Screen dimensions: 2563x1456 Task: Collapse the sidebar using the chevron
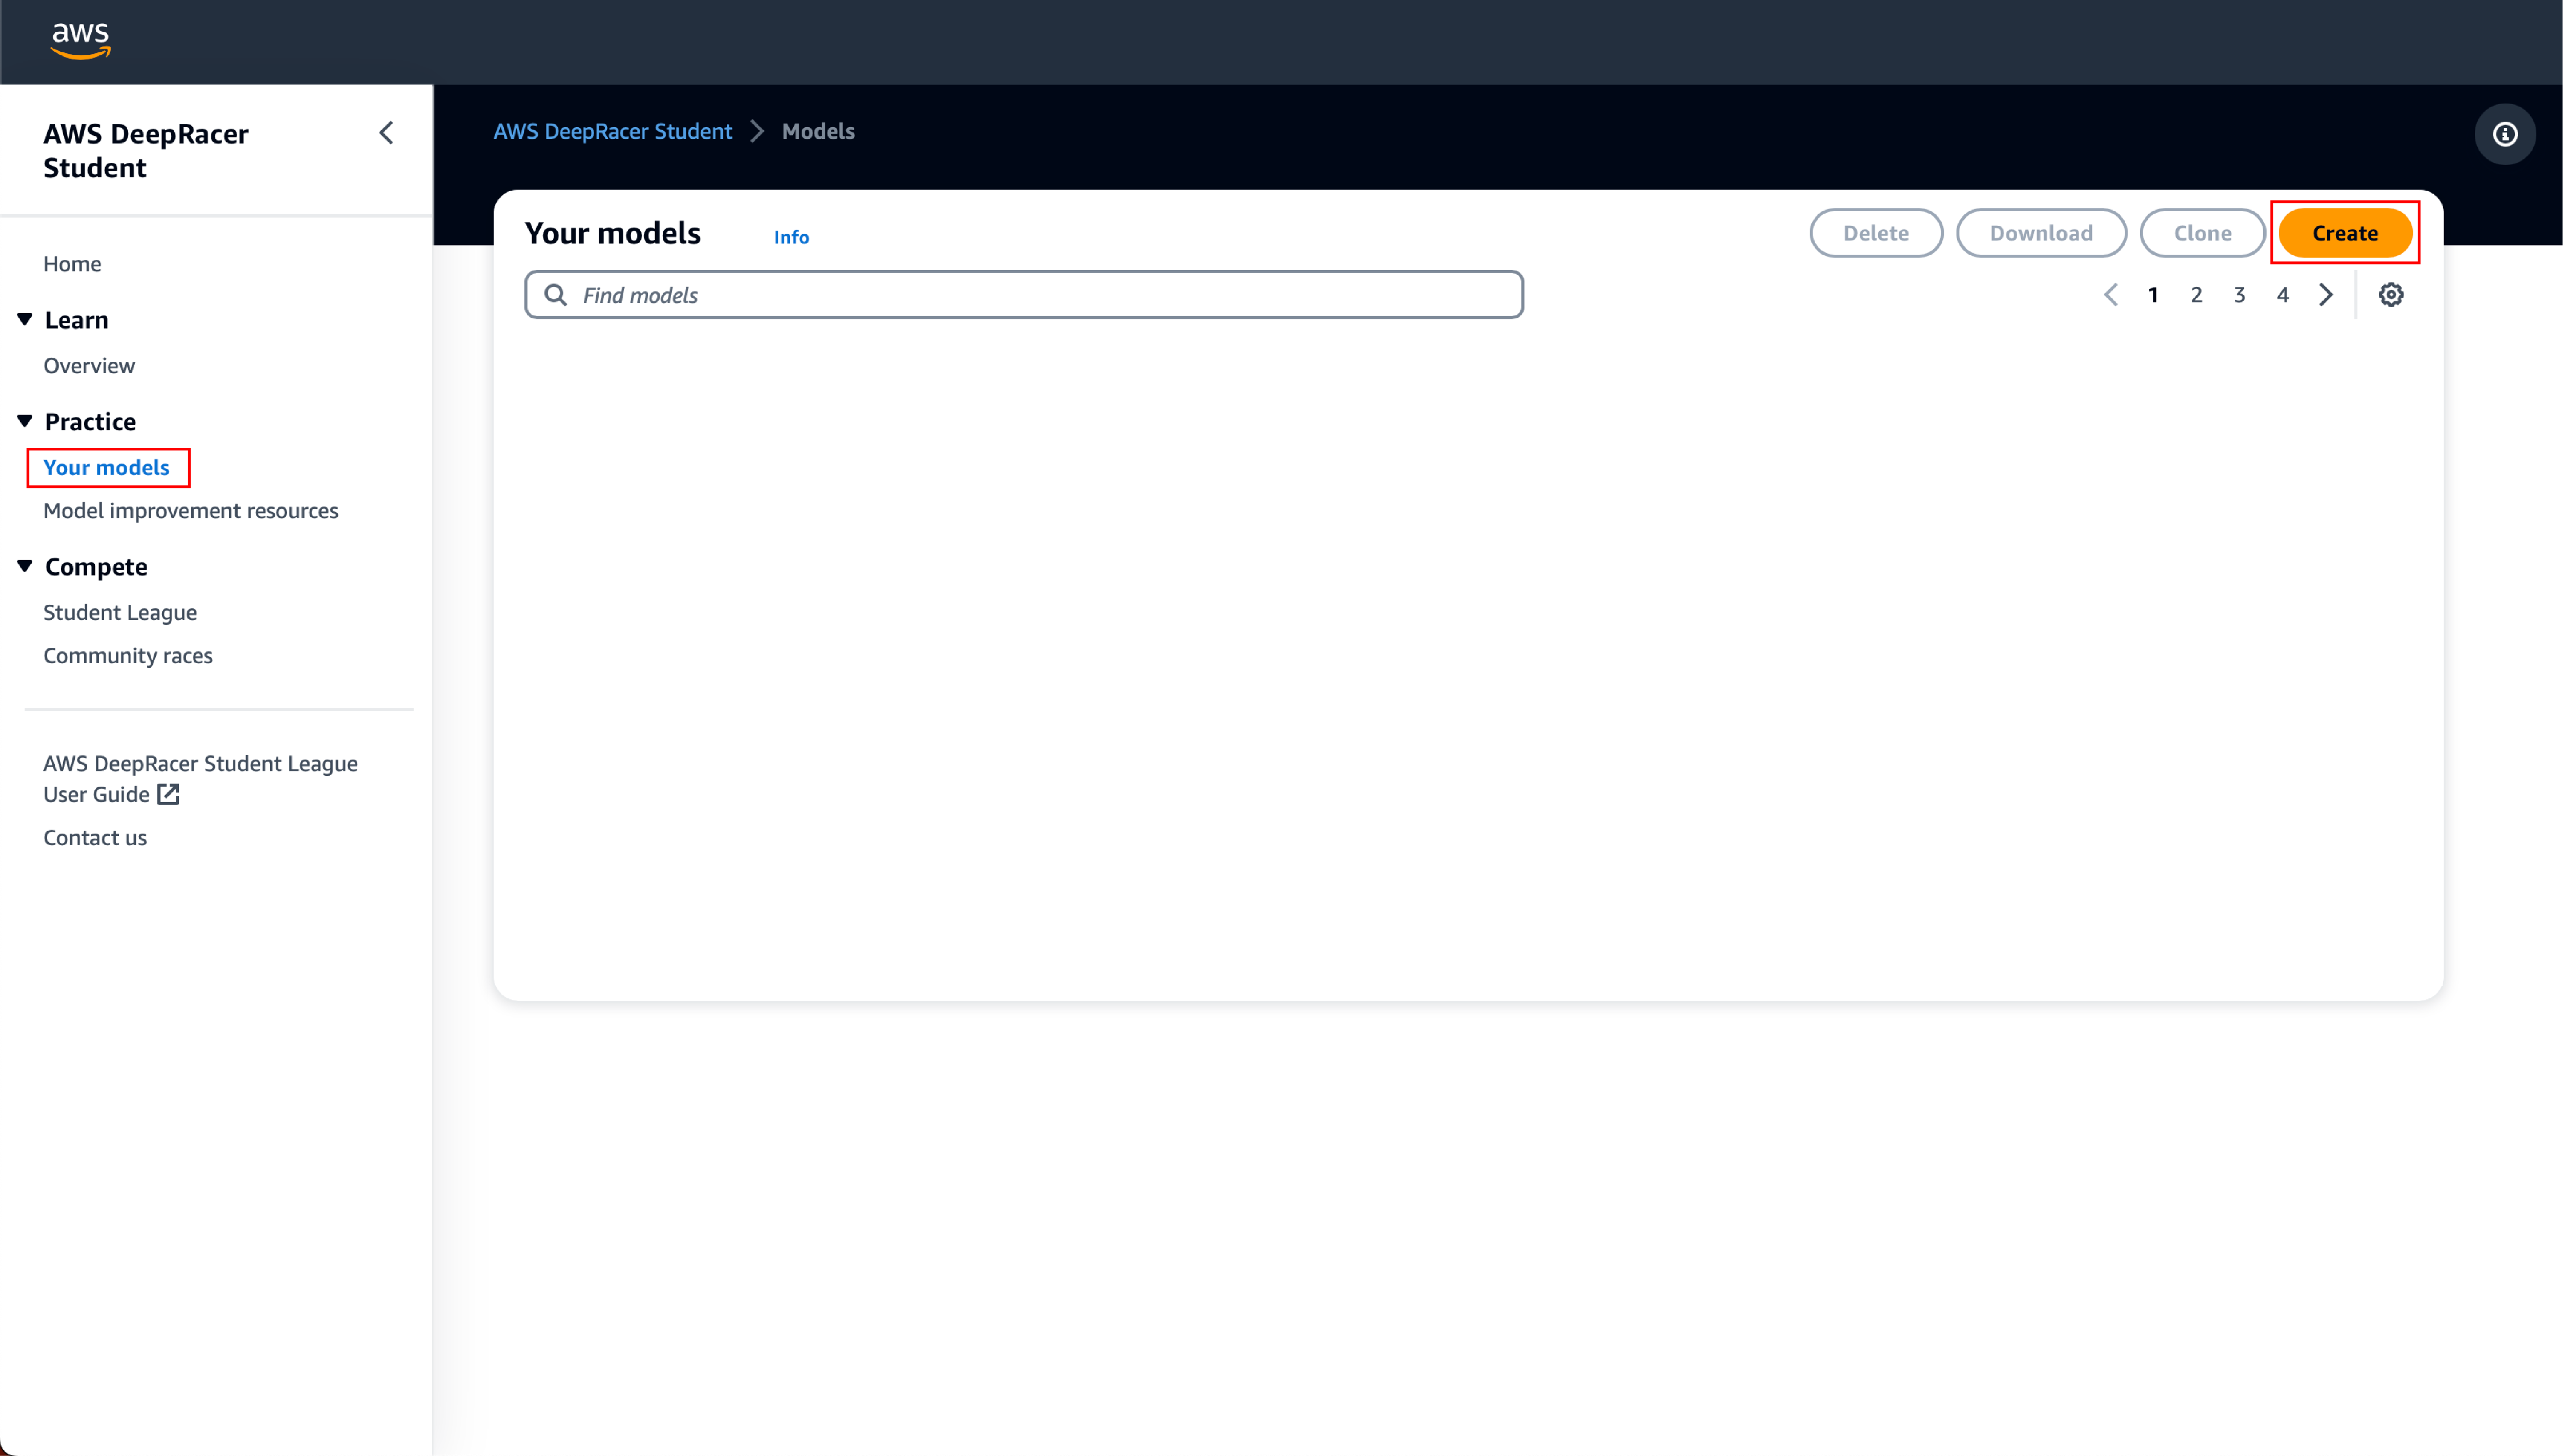pos(386,132)
